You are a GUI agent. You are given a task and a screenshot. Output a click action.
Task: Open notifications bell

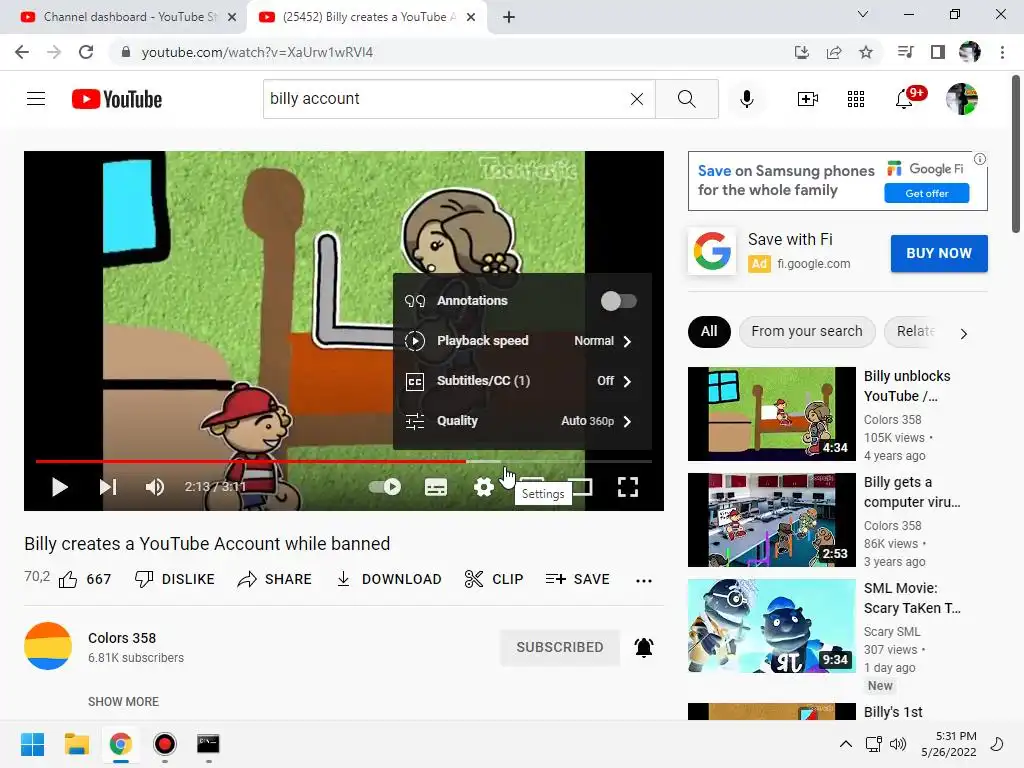coord(904,99)
